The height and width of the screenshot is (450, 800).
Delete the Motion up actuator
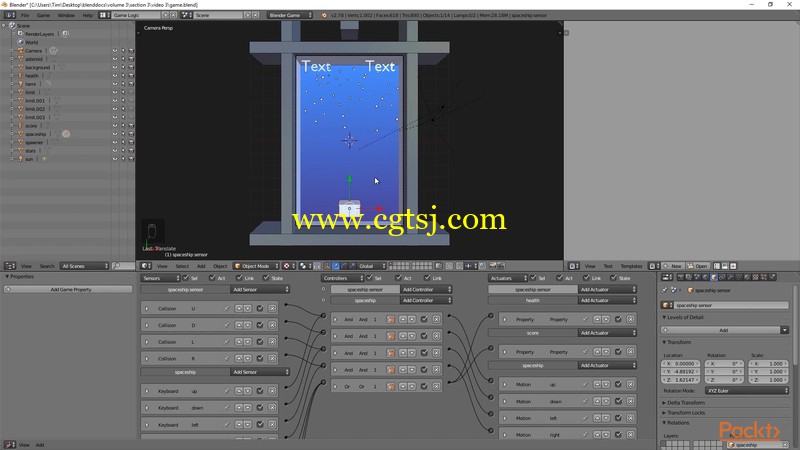(x=631, y=384)
